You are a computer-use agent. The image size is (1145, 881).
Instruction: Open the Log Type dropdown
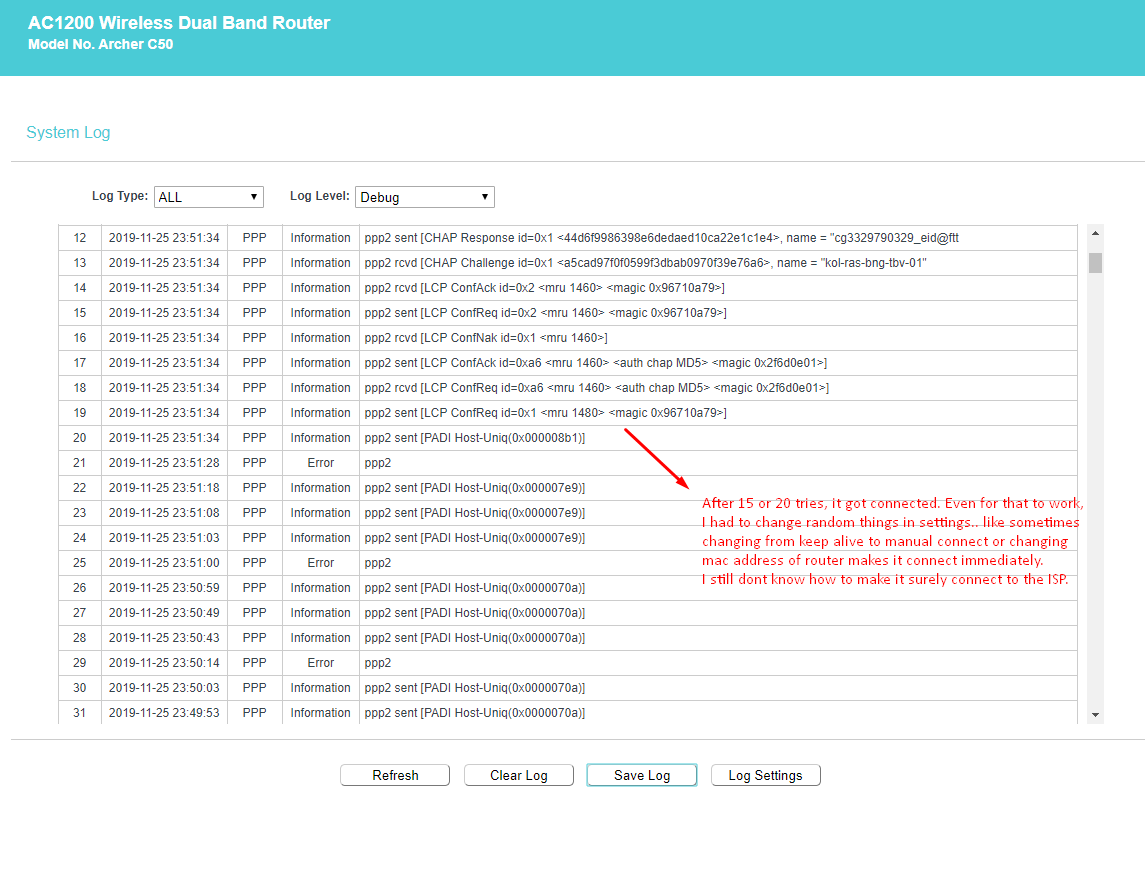pyautogui.click(x=209, y=197)
